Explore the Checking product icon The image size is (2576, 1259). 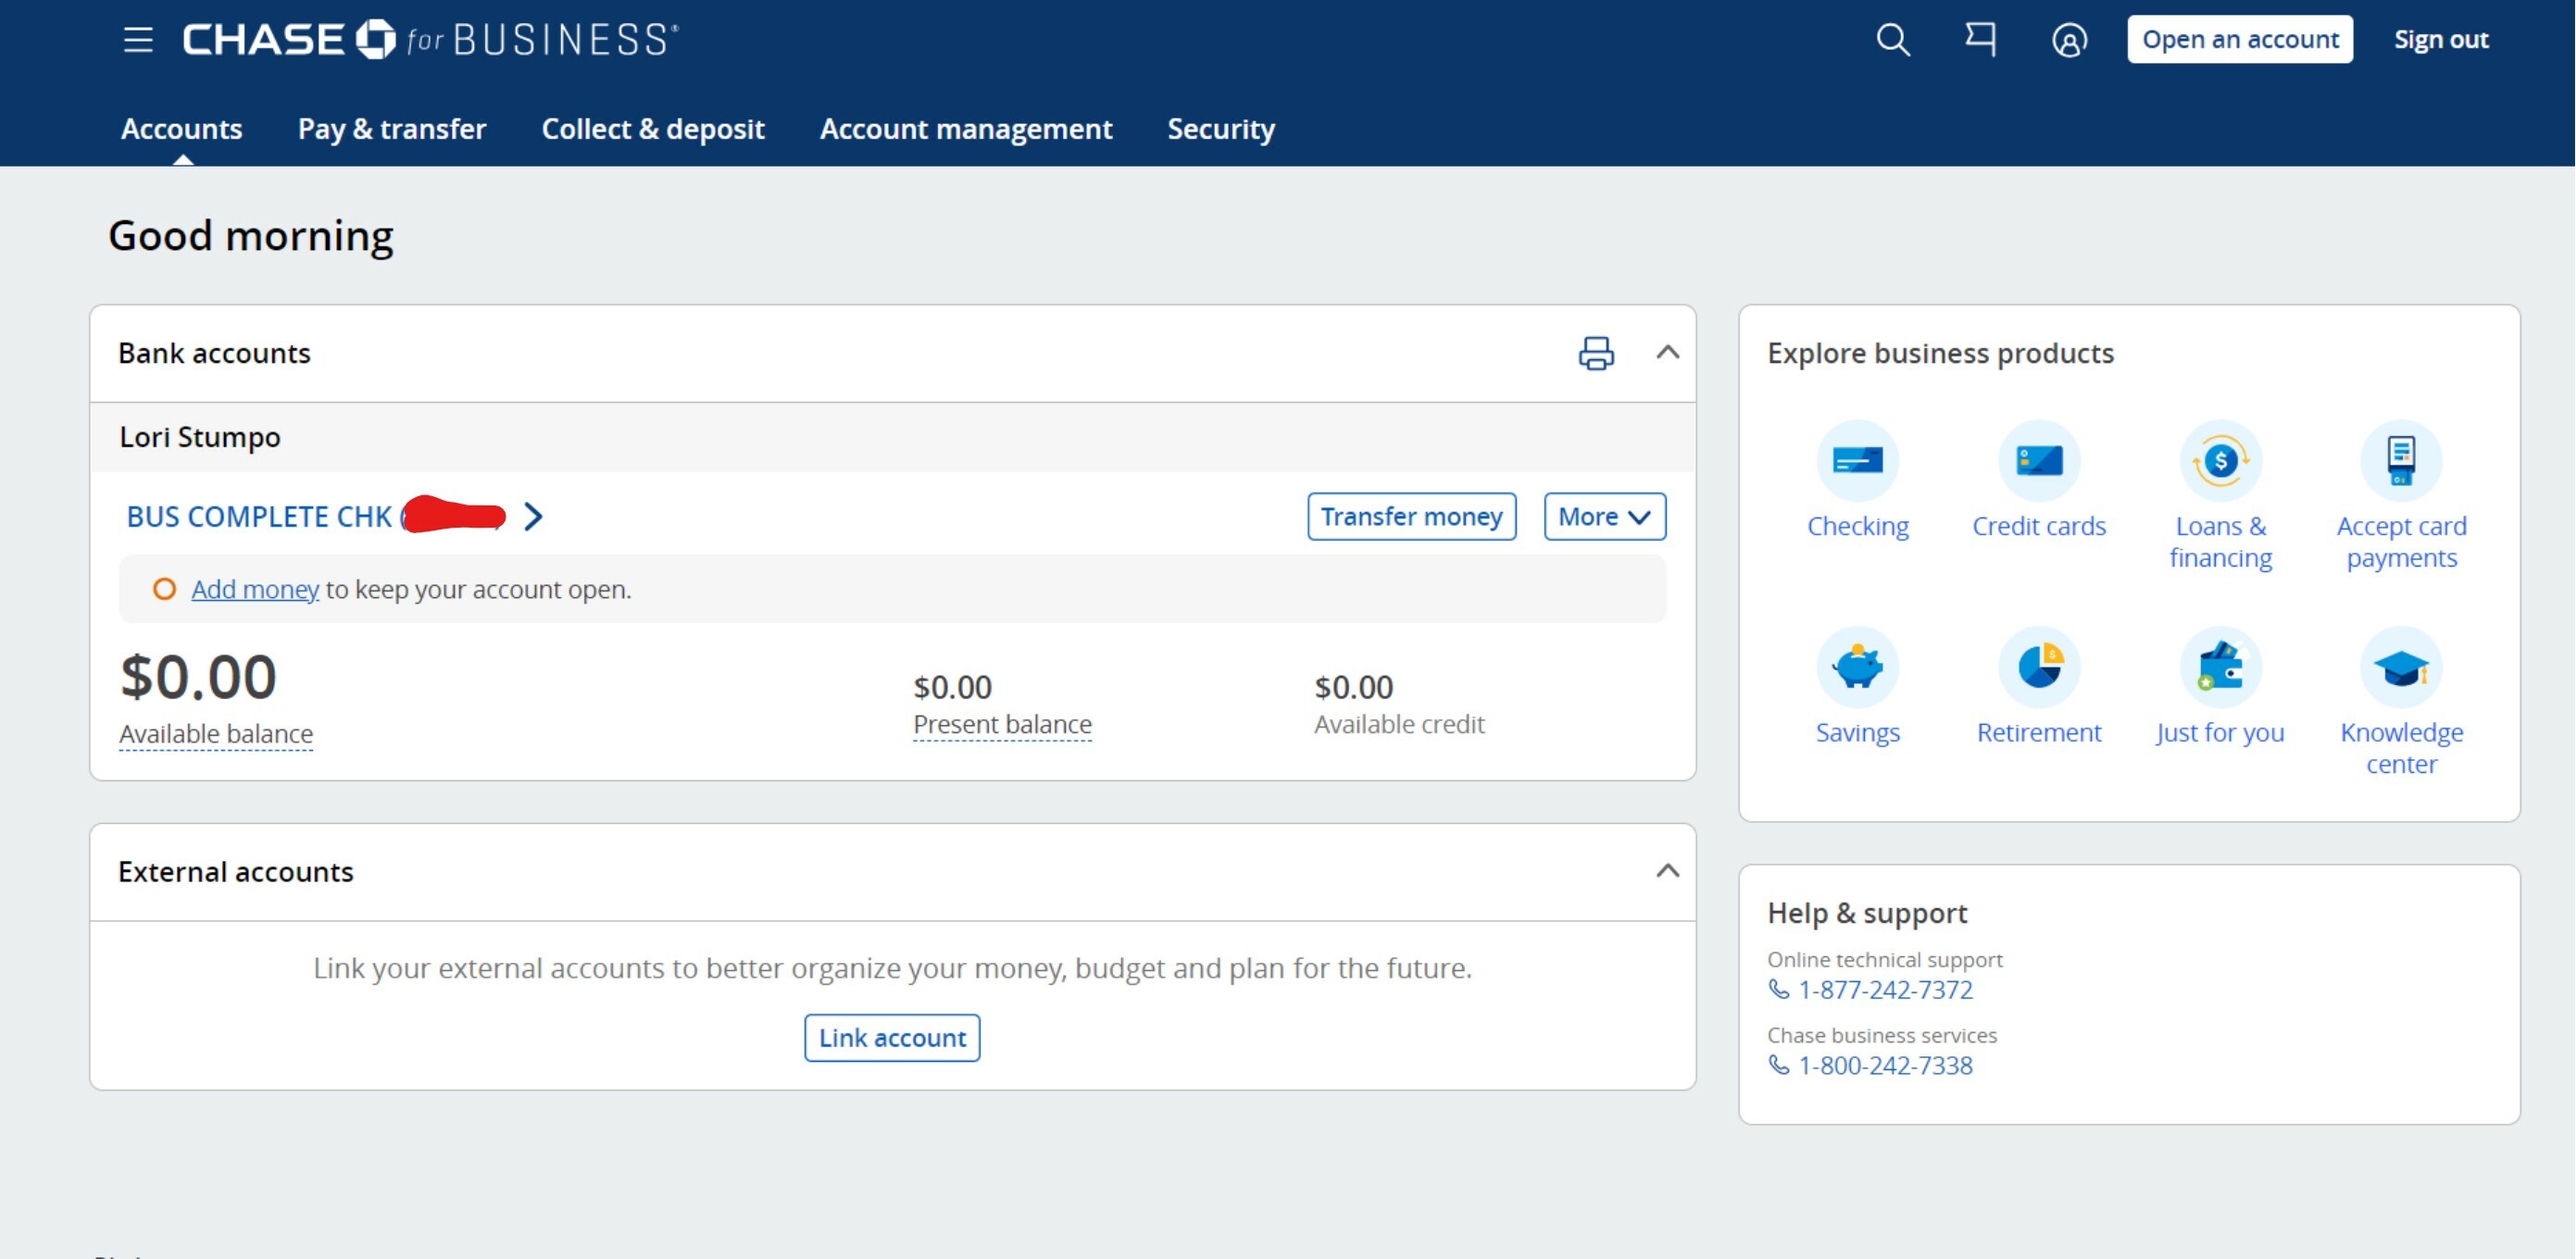1857,460
